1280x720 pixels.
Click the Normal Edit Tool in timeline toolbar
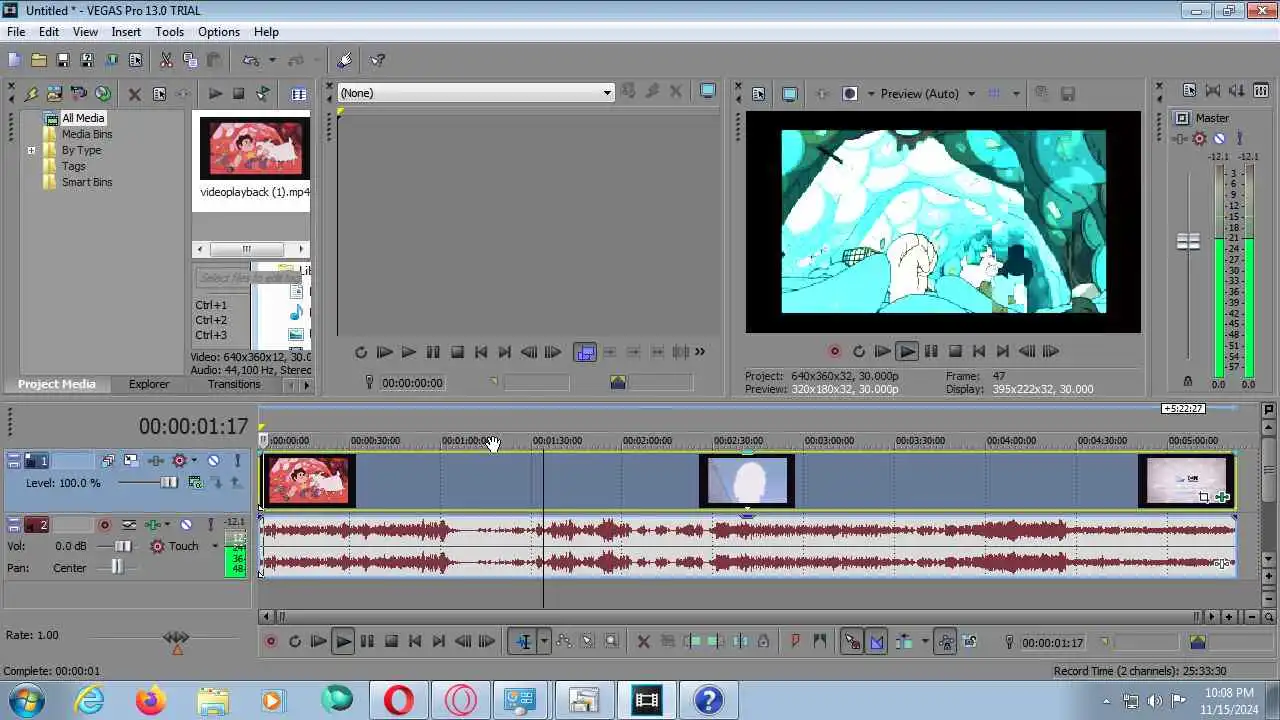[x=523, y=642]
